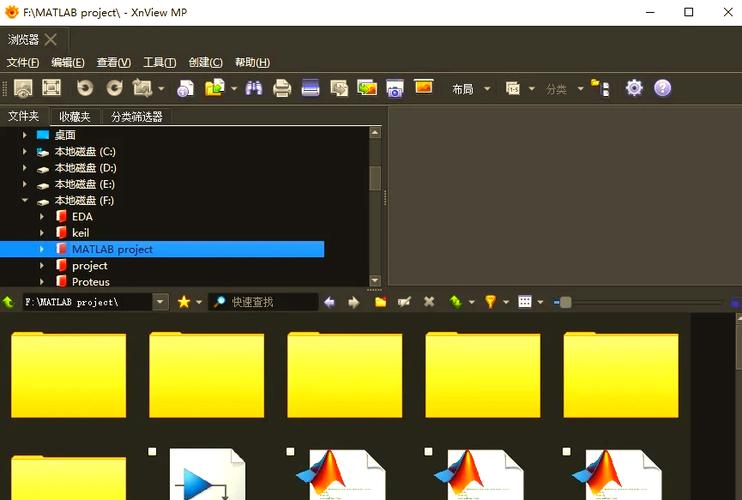Click the binoculars search icon
The image size is (742, 500).
[254, 88]
